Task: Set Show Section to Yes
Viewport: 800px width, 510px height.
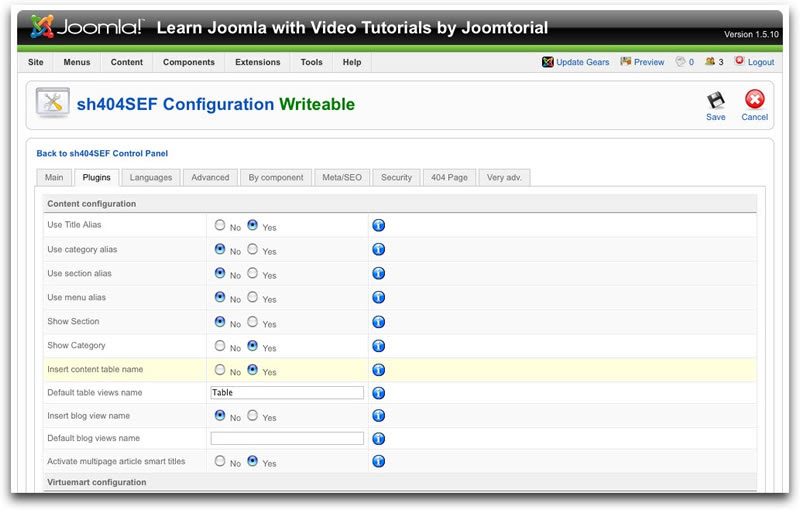Action: tap(253, 321)
